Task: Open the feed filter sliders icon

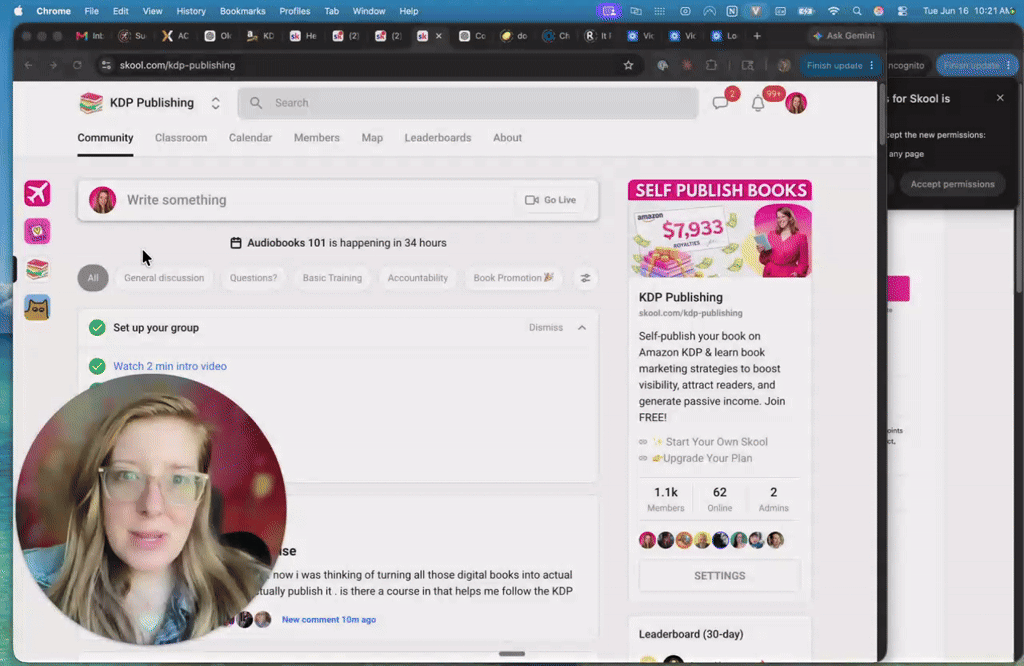Action: click(x=585, y=278)
